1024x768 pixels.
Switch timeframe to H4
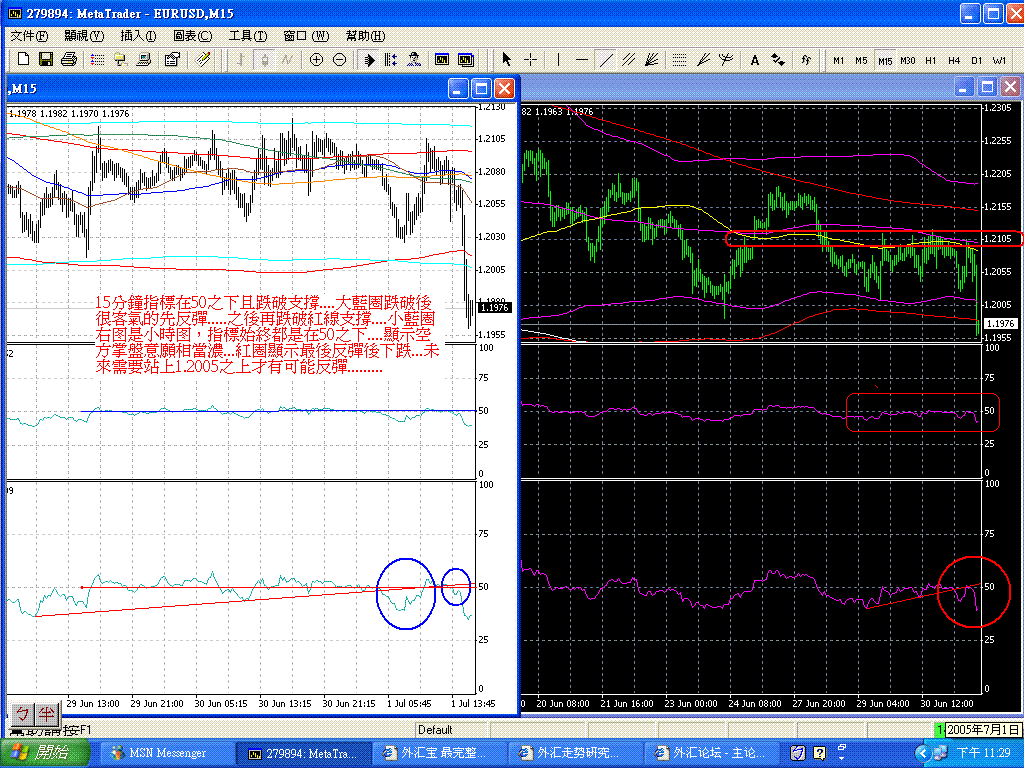(x=954, y=61)
